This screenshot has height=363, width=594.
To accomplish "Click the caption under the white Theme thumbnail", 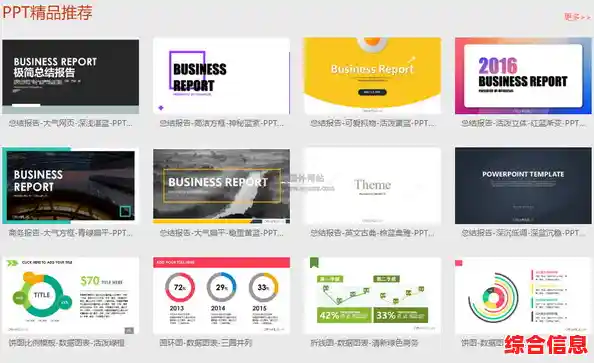I will (372, 233).
